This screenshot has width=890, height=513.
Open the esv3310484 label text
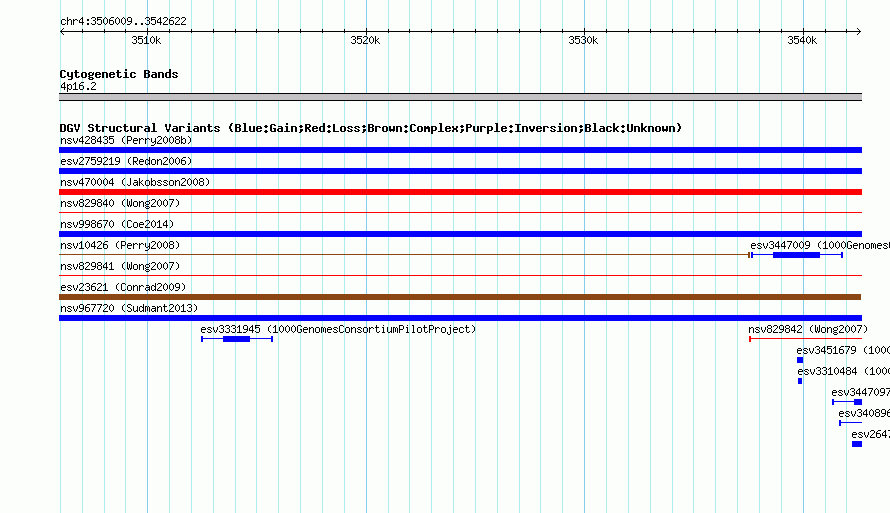pos(843,371)
